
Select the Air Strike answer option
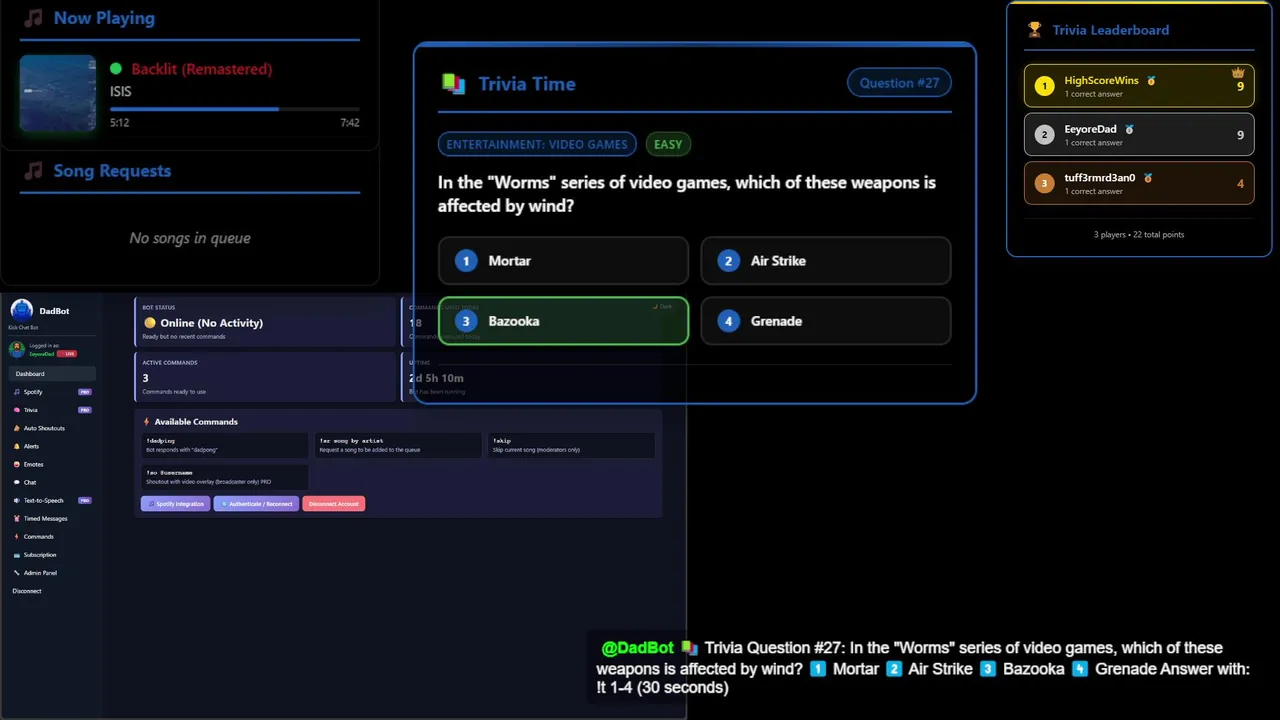826,261
